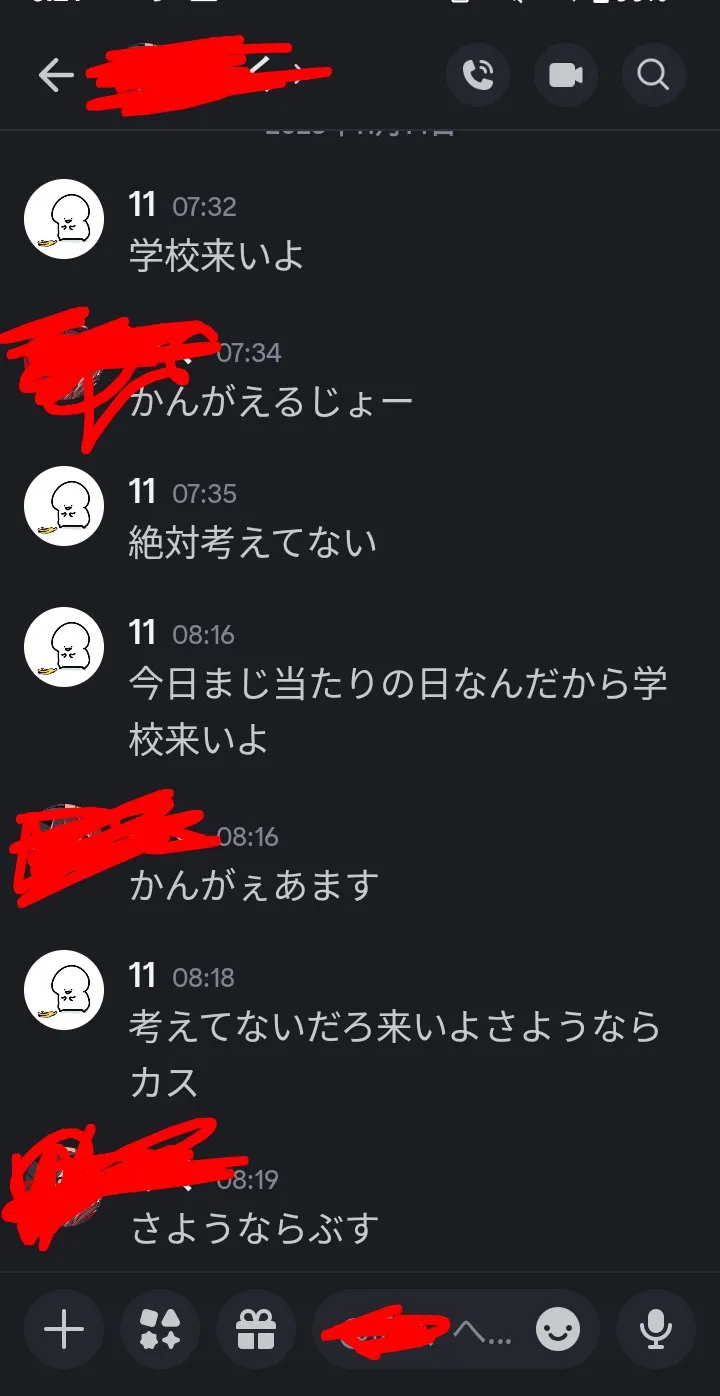Open avatar of 11 at 07:35

pos(64,505)
